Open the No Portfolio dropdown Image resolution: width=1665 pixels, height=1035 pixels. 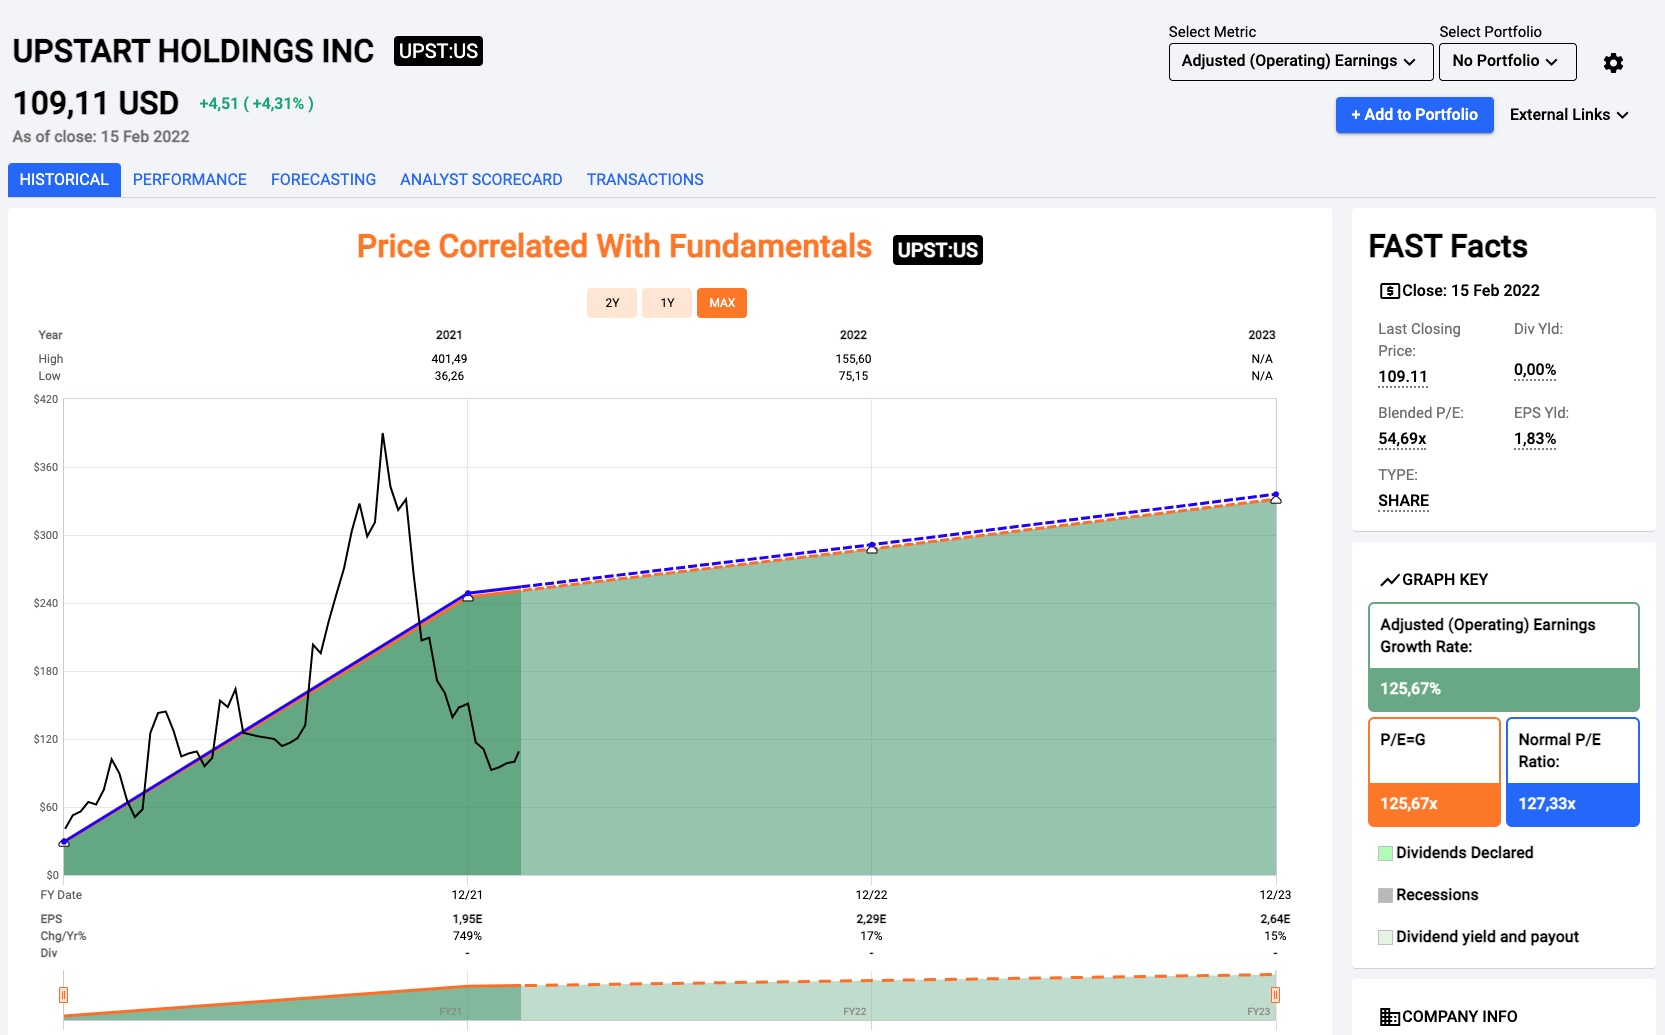tap(1506, 61)
